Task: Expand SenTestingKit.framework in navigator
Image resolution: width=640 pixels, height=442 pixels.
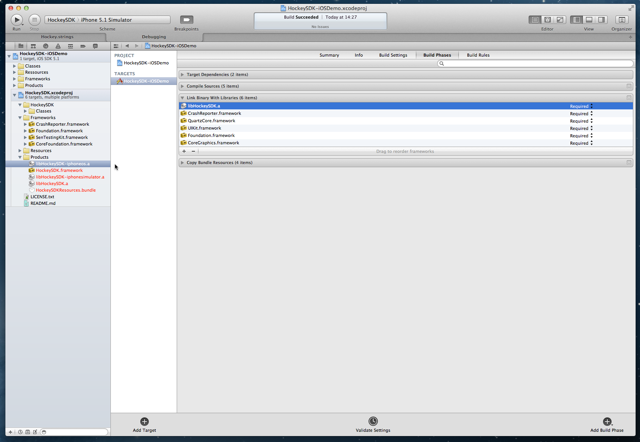Action: (x=25, y=138)
